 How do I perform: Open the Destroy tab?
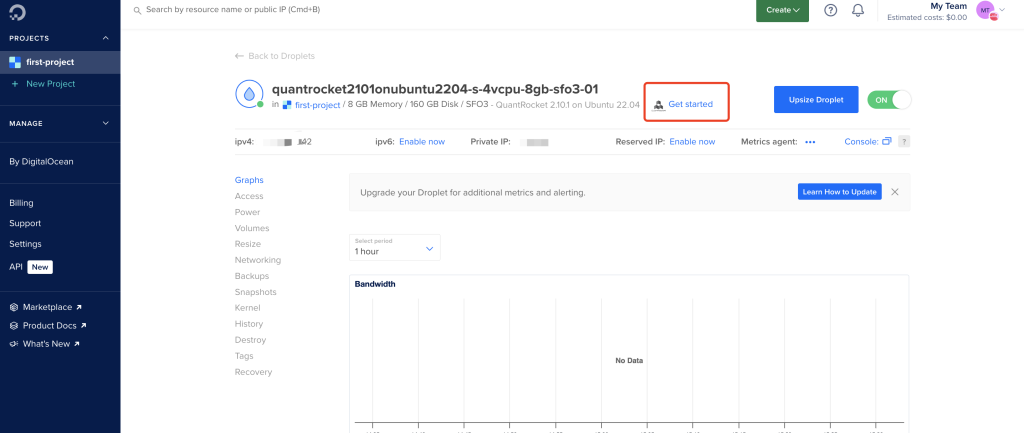tap(250, 340)
